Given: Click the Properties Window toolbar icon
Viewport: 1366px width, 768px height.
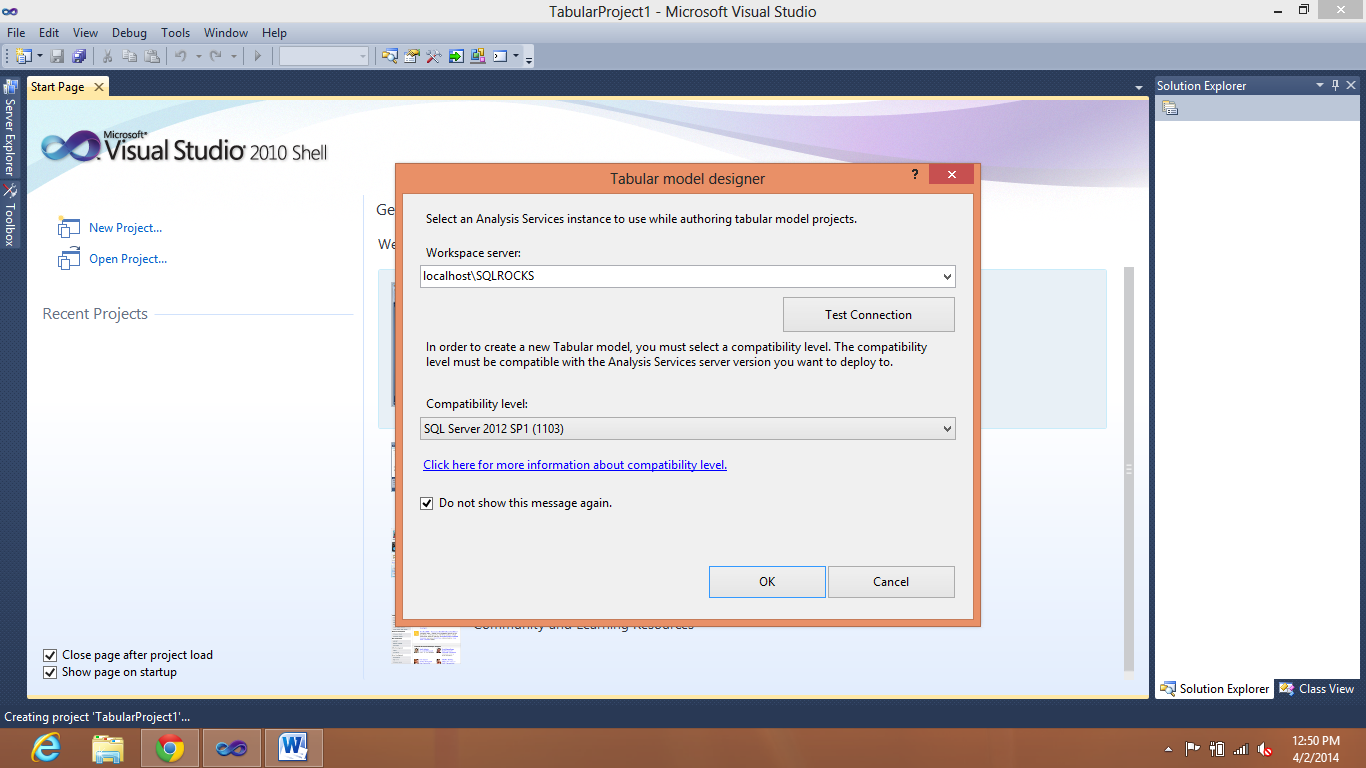Looking at the screenshot, I should pyautogui.click(x=412, y=56).
